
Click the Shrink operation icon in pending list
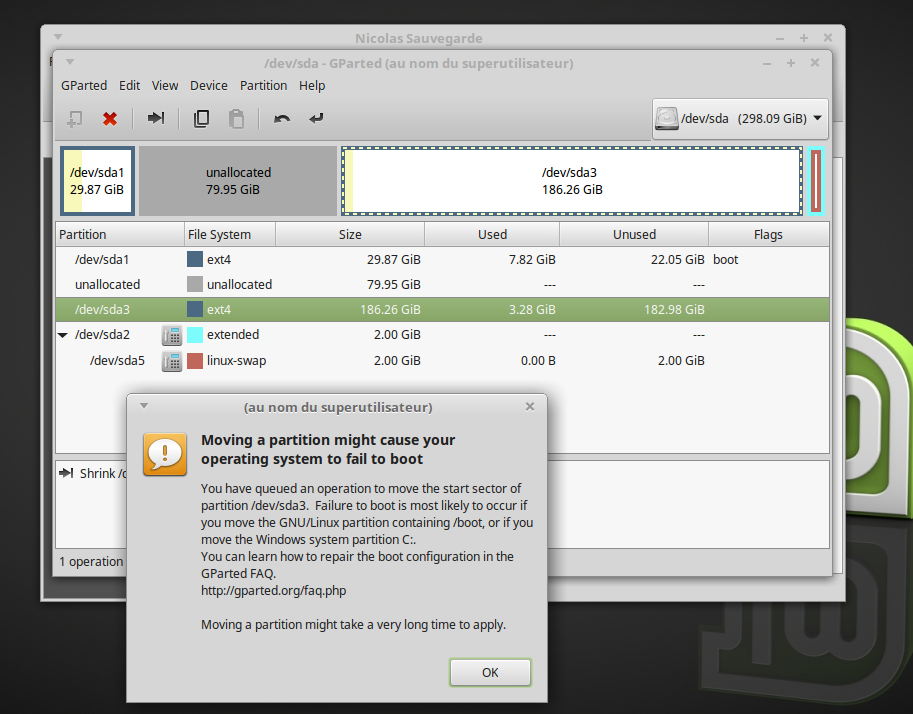[66, 473]
